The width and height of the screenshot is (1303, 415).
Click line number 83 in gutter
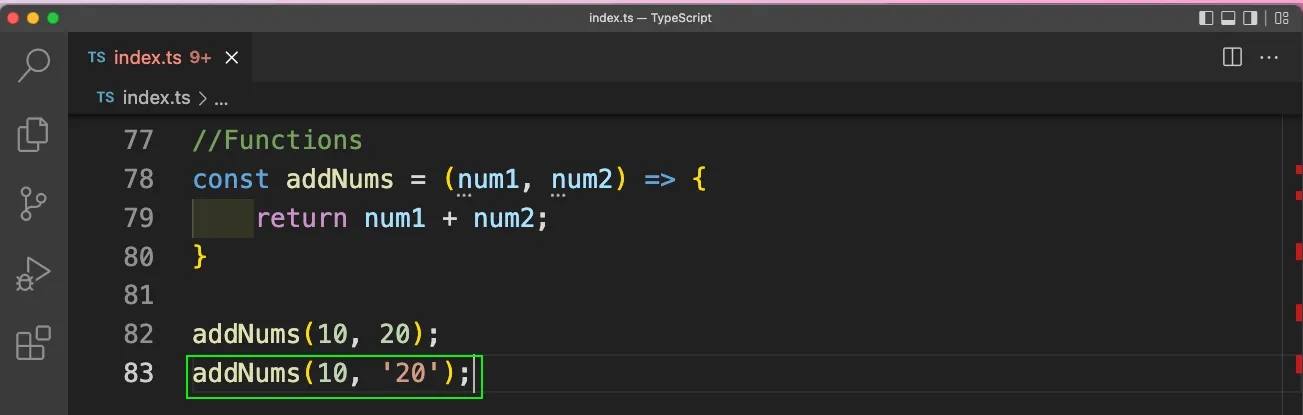coord(139,374)
